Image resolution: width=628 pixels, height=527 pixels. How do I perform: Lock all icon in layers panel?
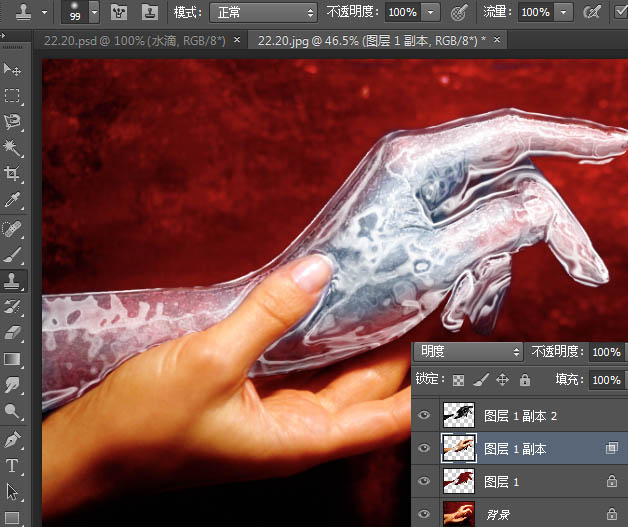pos(525,380)
